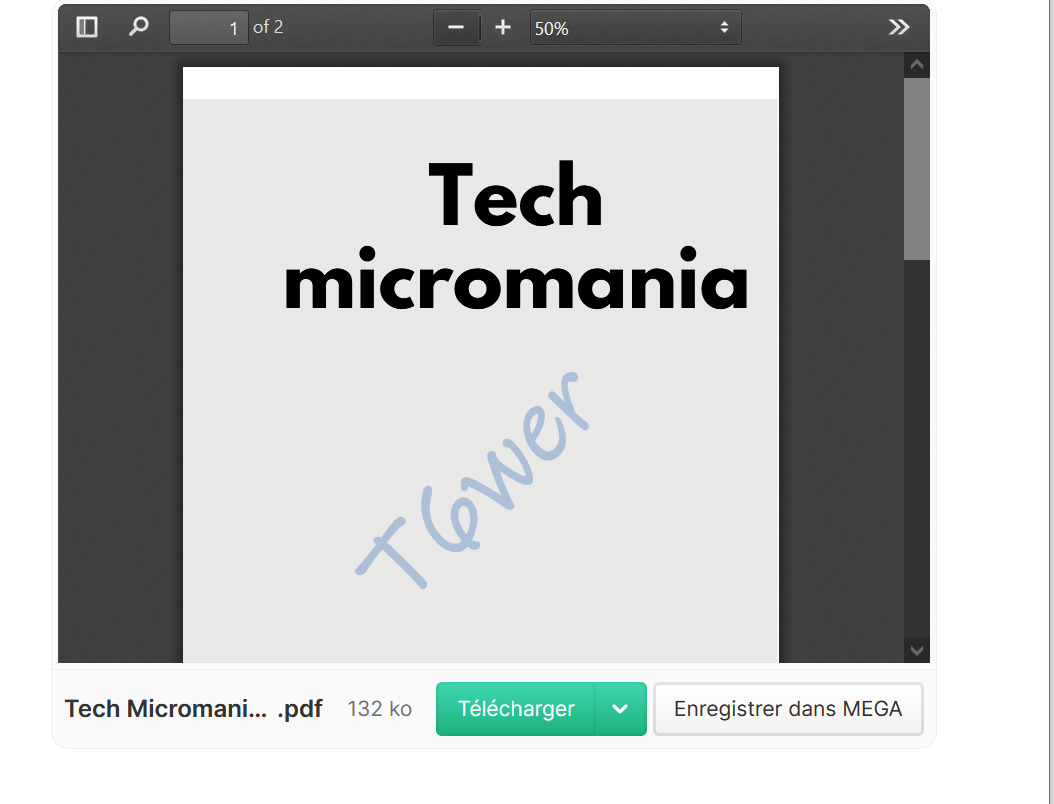The image size is (1054, 804).
Task: Click the page number input field
Action: pyautogui.click(x=208, y=28)
